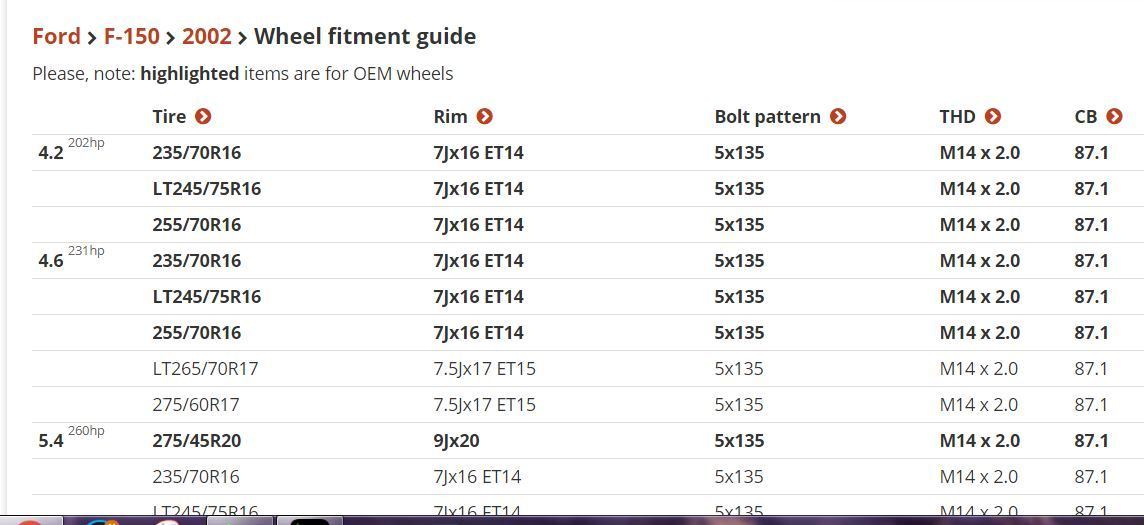Viewport: 1144px width, 525px height.
Task: Select the 4.6 engine label
Action: point(51,261)
